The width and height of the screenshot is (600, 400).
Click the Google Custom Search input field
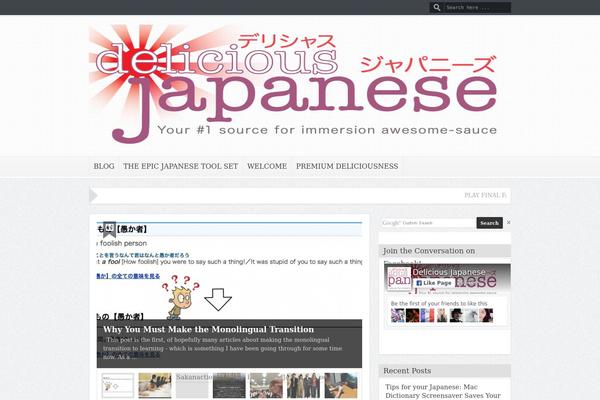pyautogui.click(x=428, y=223)
